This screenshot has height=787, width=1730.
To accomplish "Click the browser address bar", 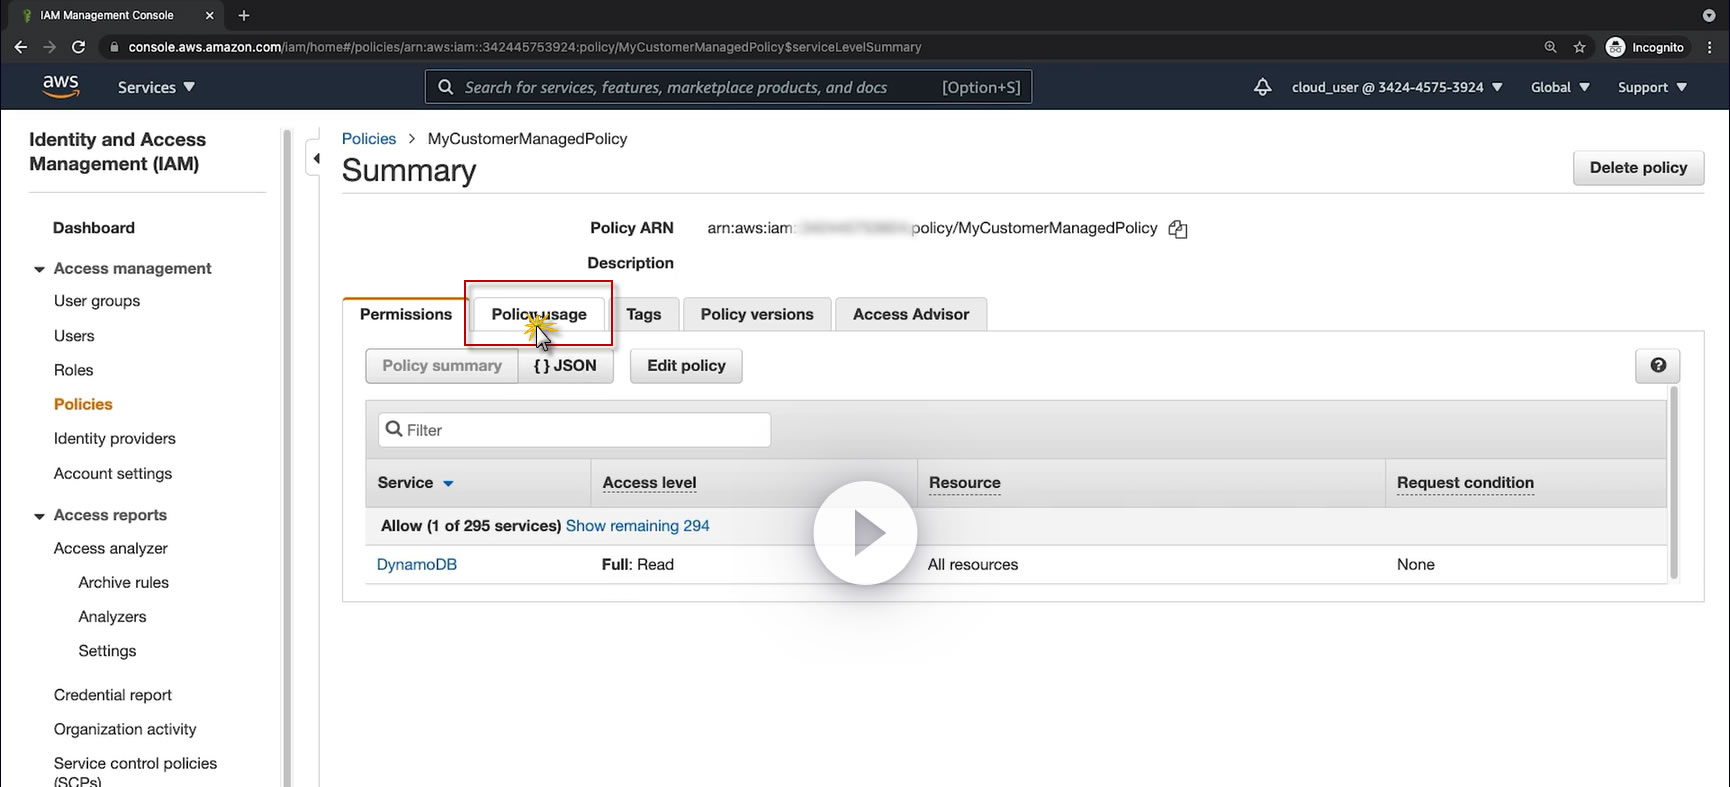I will 820,47.
